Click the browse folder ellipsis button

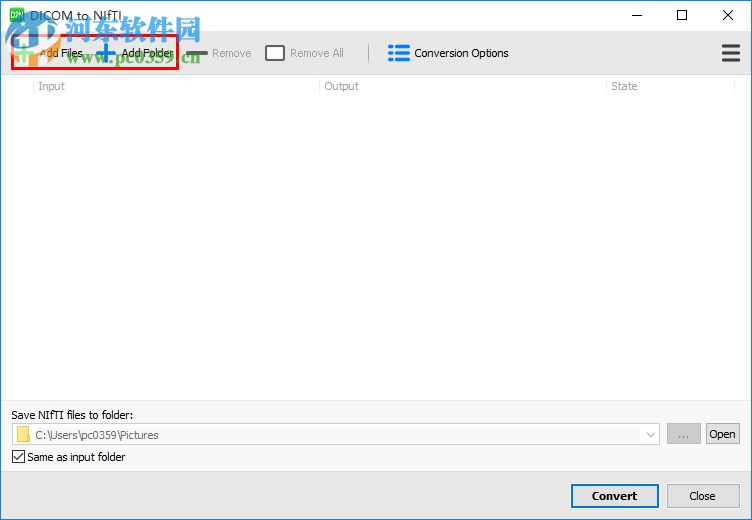click(x=683, y=434)
